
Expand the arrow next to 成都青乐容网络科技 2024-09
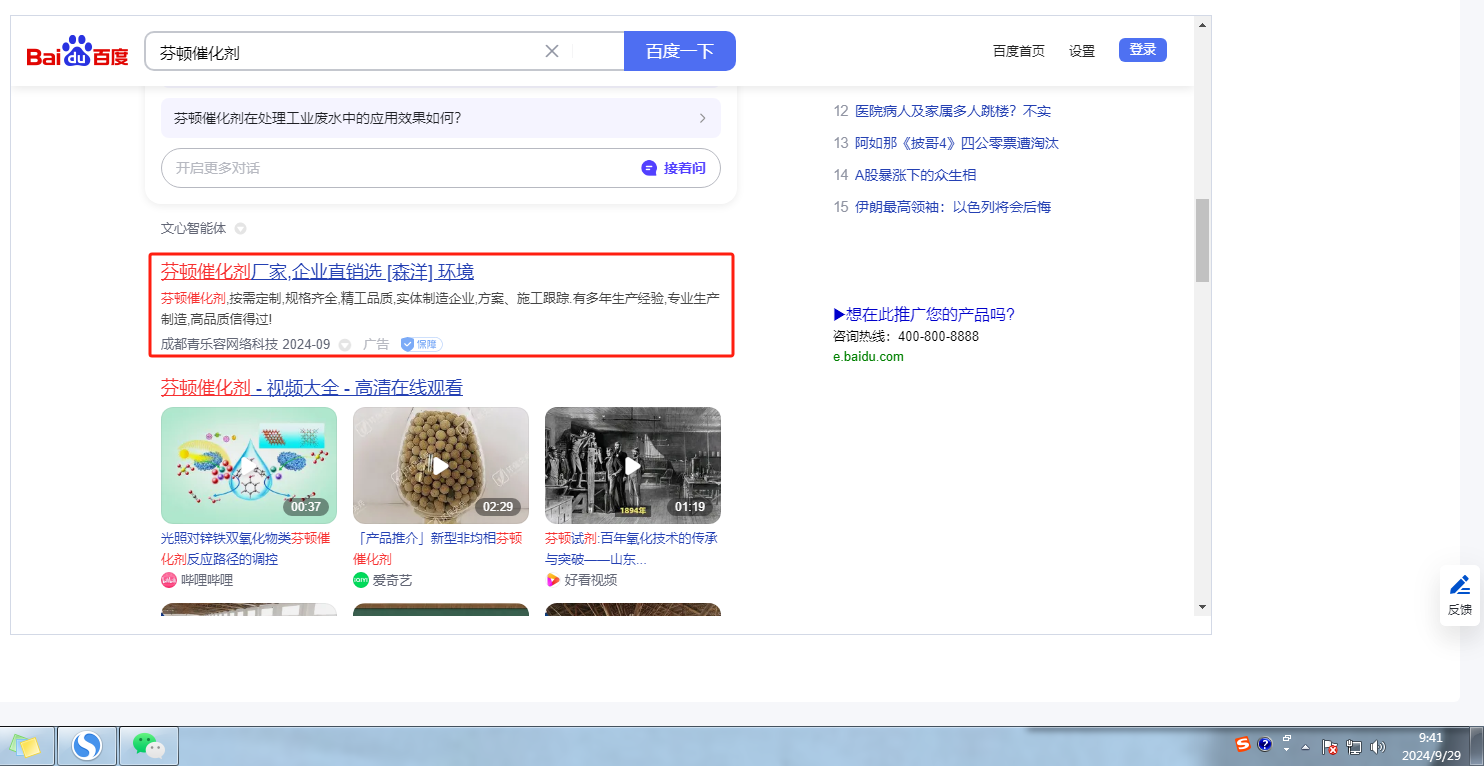pyautogui.click(x=345, y=345)
